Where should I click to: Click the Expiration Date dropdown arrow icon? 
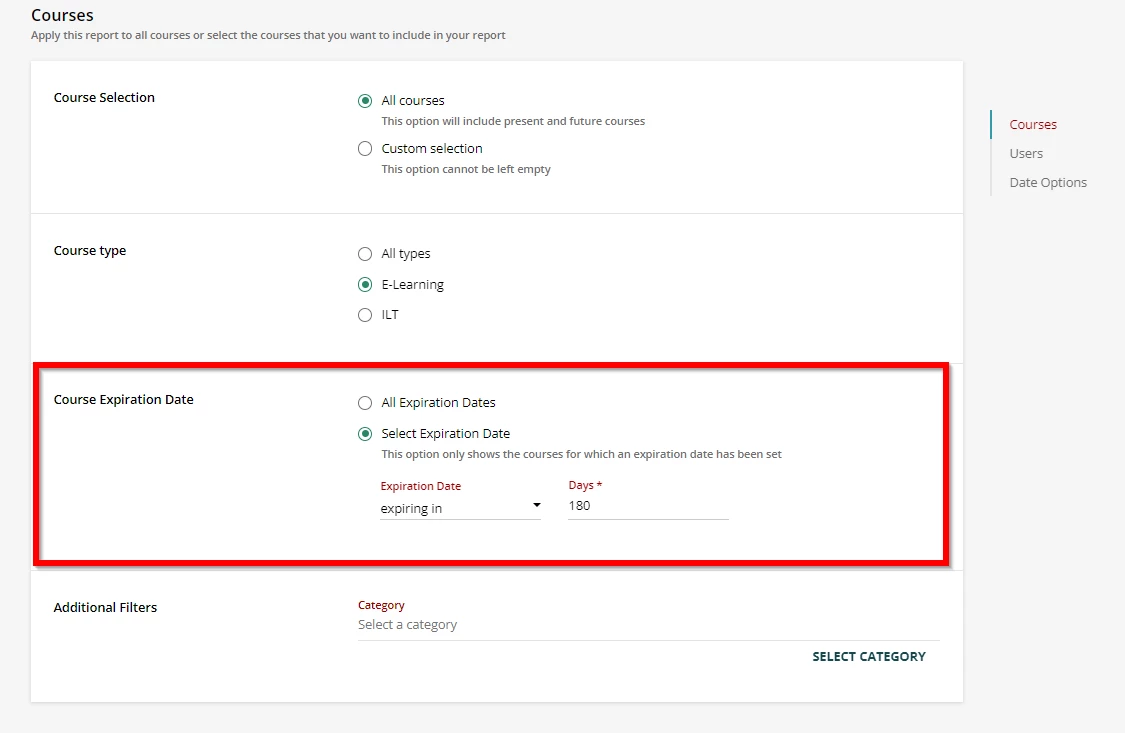536,506
